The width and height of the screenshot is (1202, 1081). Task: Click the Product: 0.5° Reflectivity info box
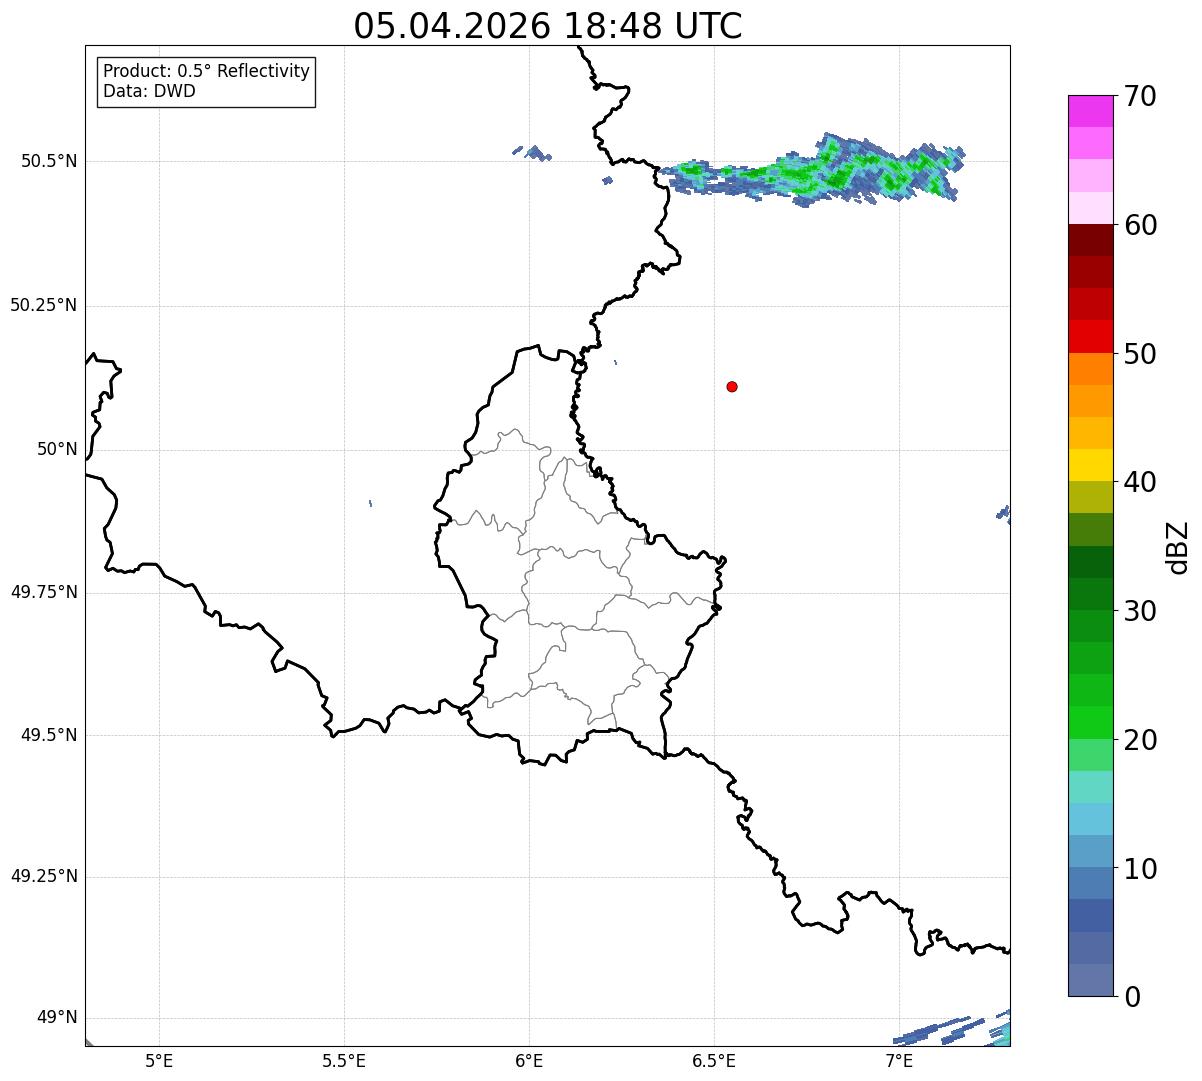pyautogui.click(x=206, y=82)
